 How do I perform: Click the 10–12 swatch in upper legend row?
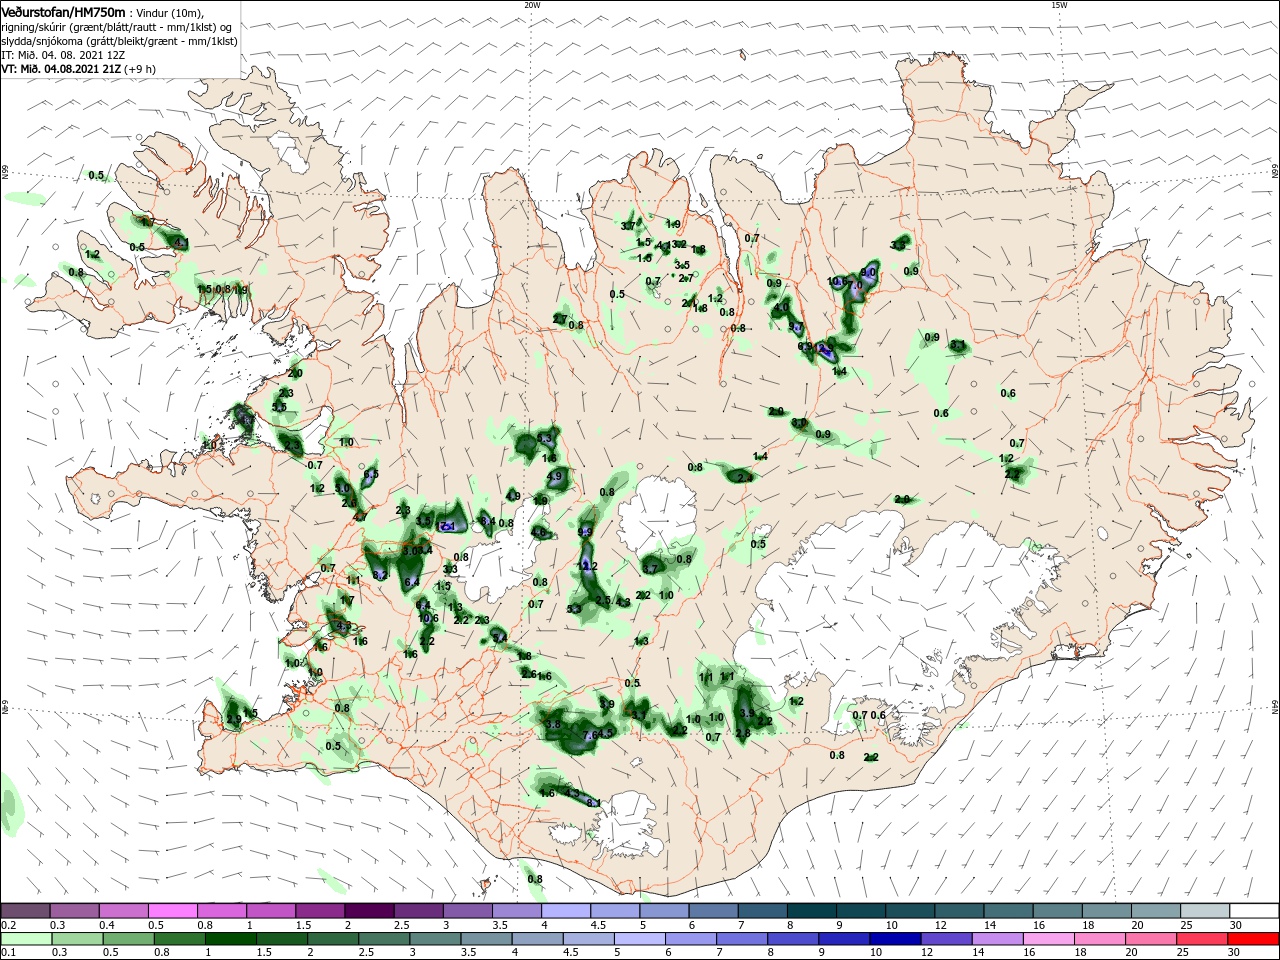[908, 910]
